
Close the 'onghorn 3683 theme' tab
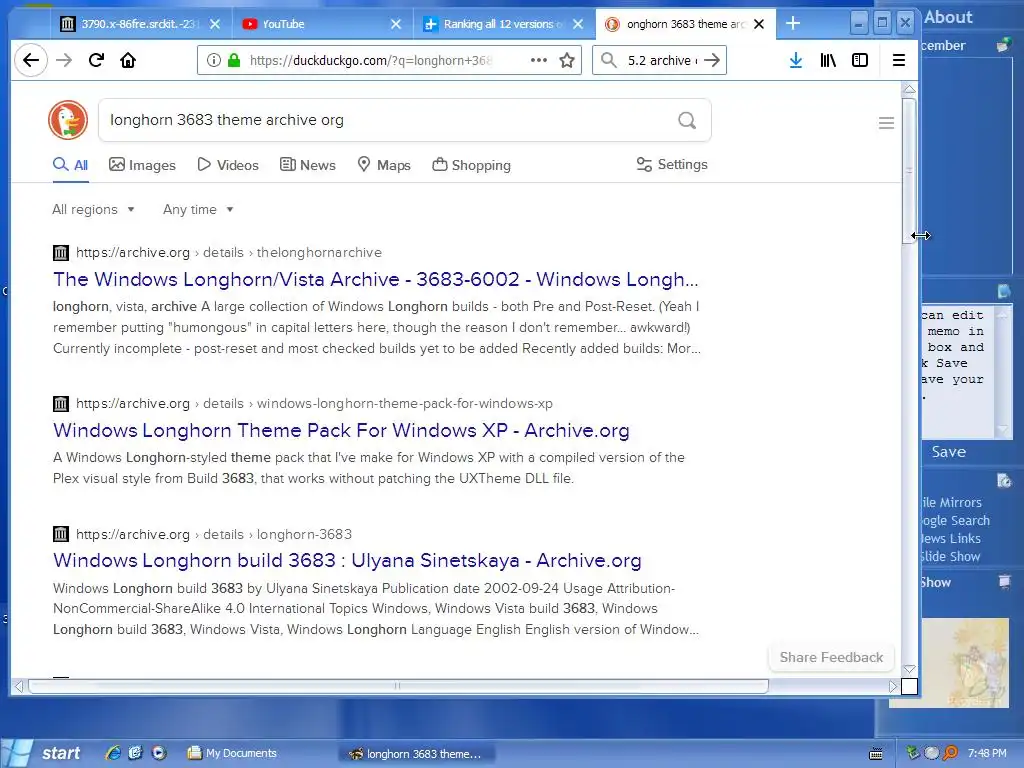759,24
